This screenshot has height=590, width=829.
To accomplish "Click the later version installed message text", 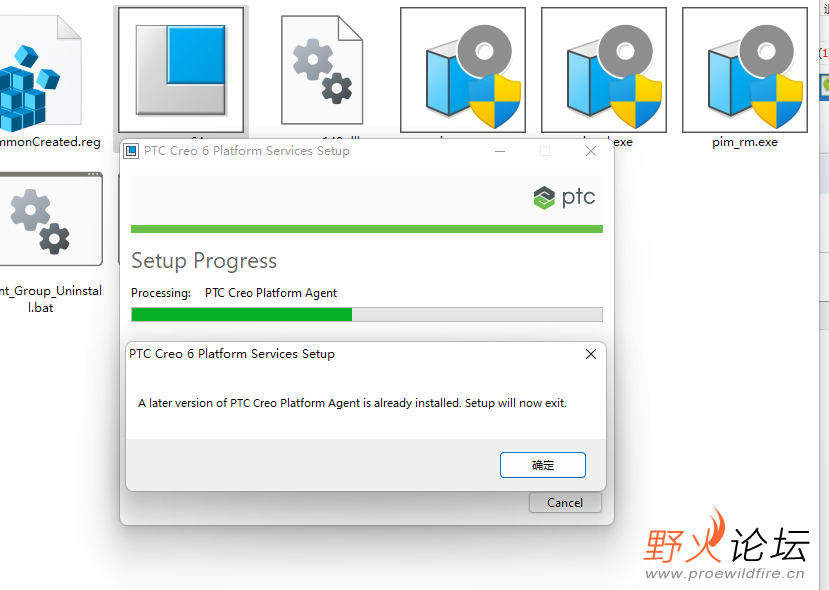I will tap(352, 404).
